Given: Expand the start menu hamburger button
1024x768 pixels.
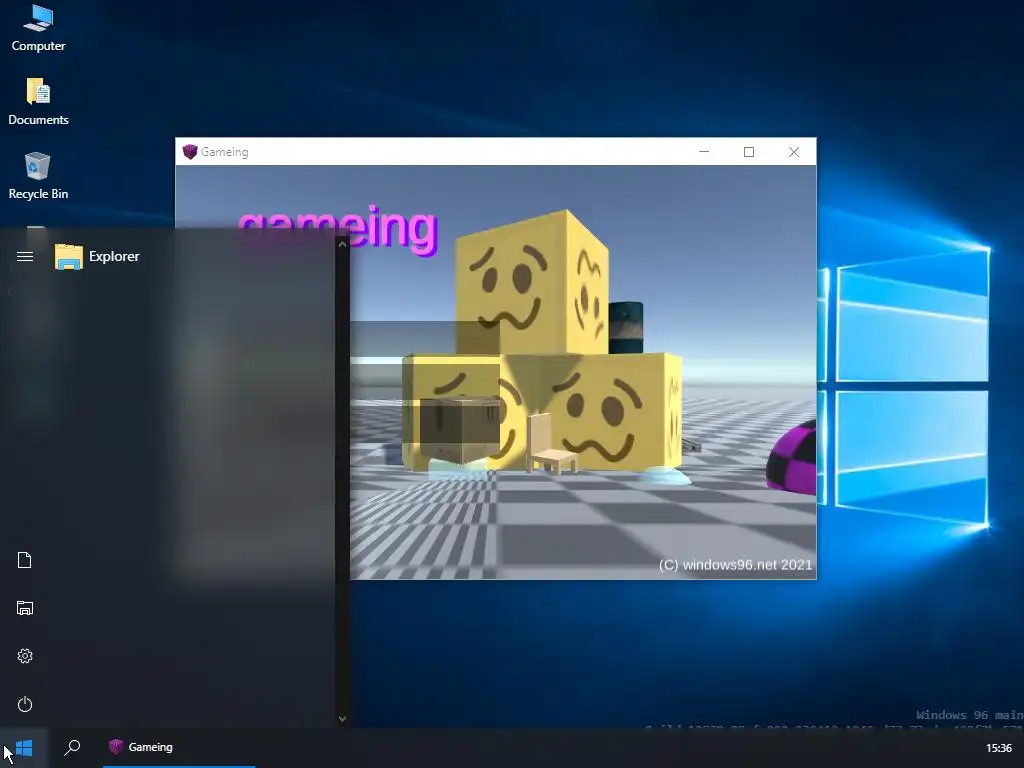Looking at the screenshot, I should 25,257.
